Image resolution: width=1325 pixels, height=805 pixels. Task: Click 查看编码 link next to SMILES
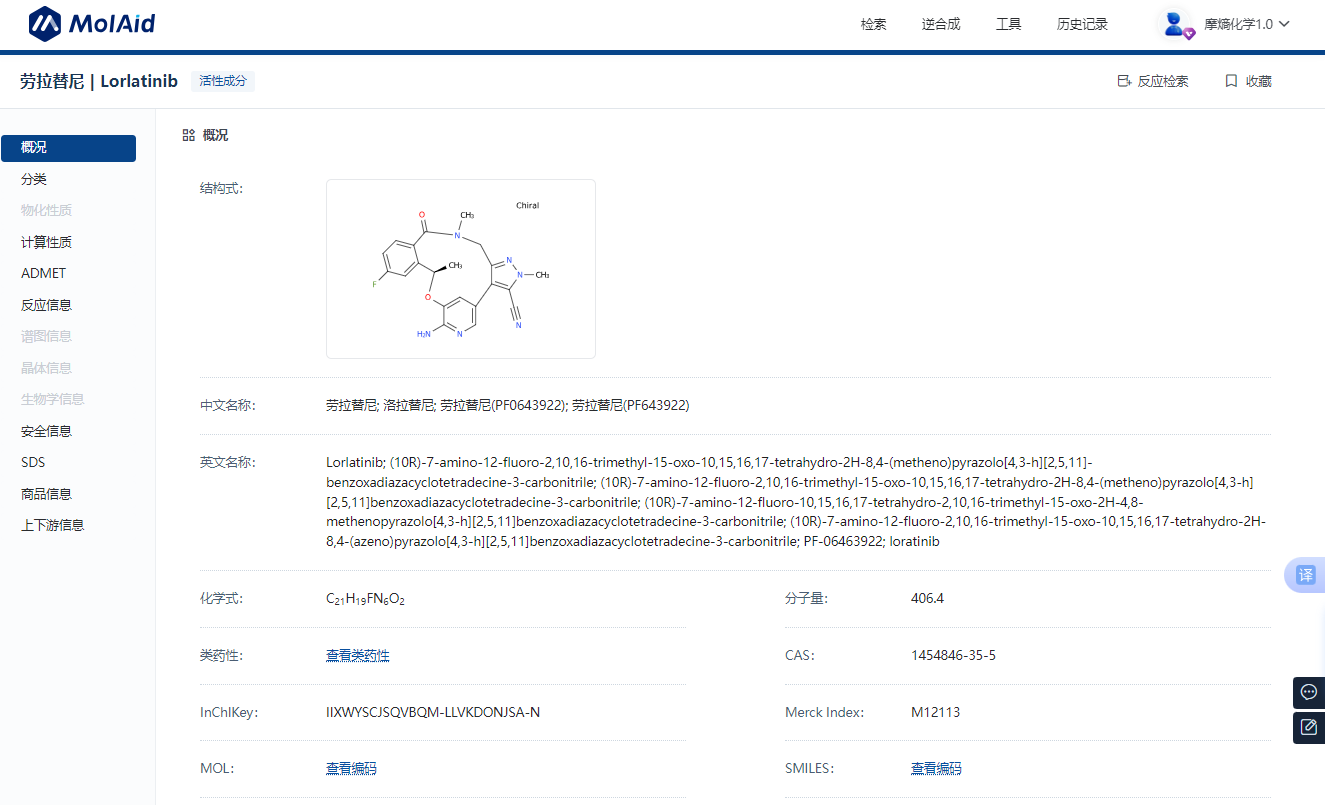click(936, 769)
